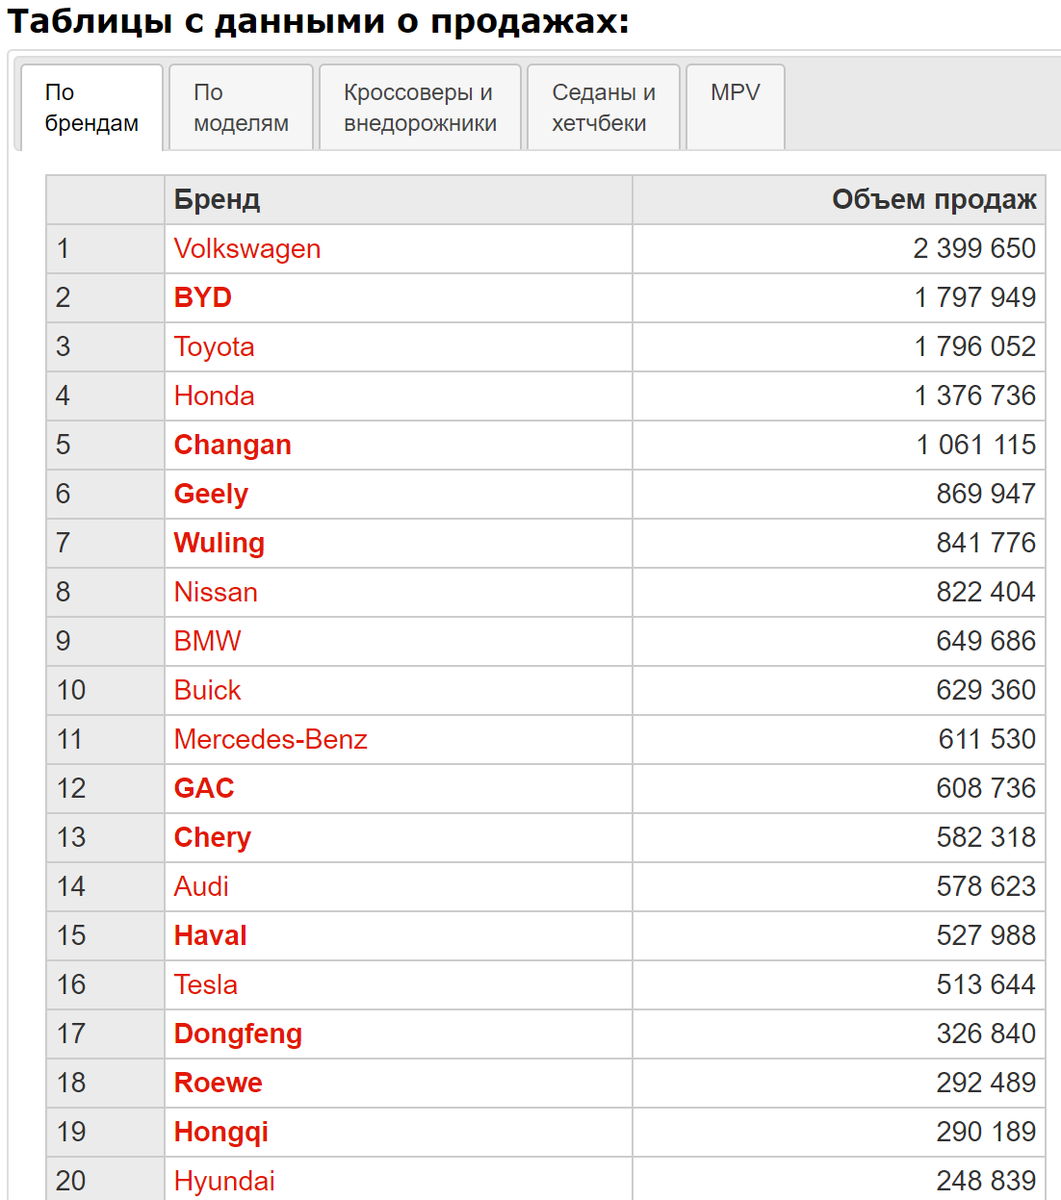Follow the Buick link
1061x1200 pixels.
208,690
